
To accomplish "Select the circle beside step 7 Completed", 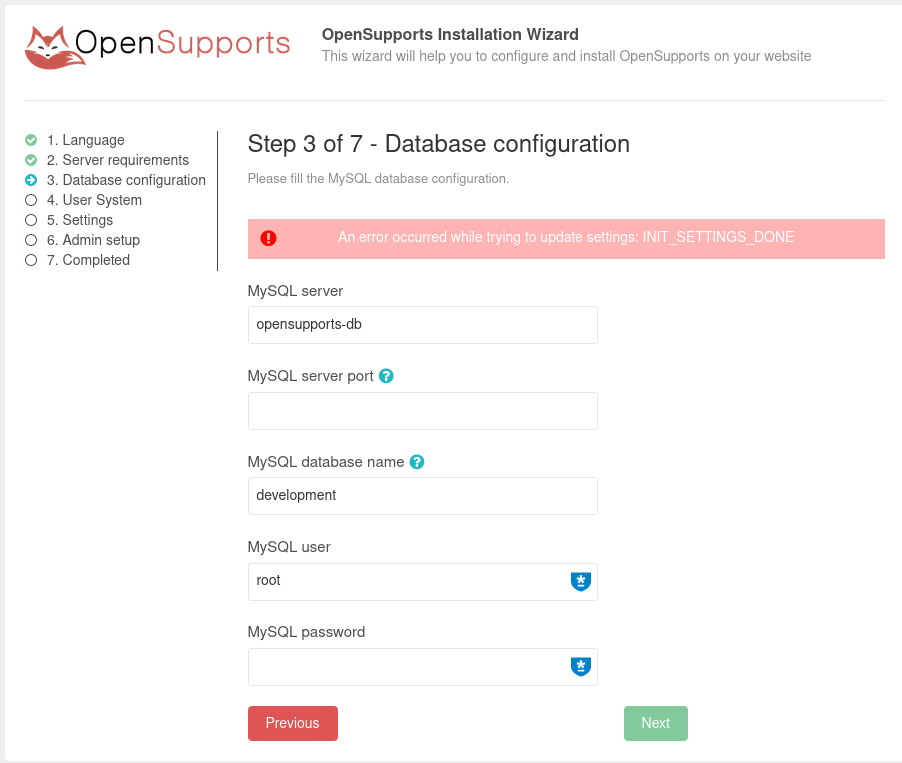I will (x=31, y=260).
